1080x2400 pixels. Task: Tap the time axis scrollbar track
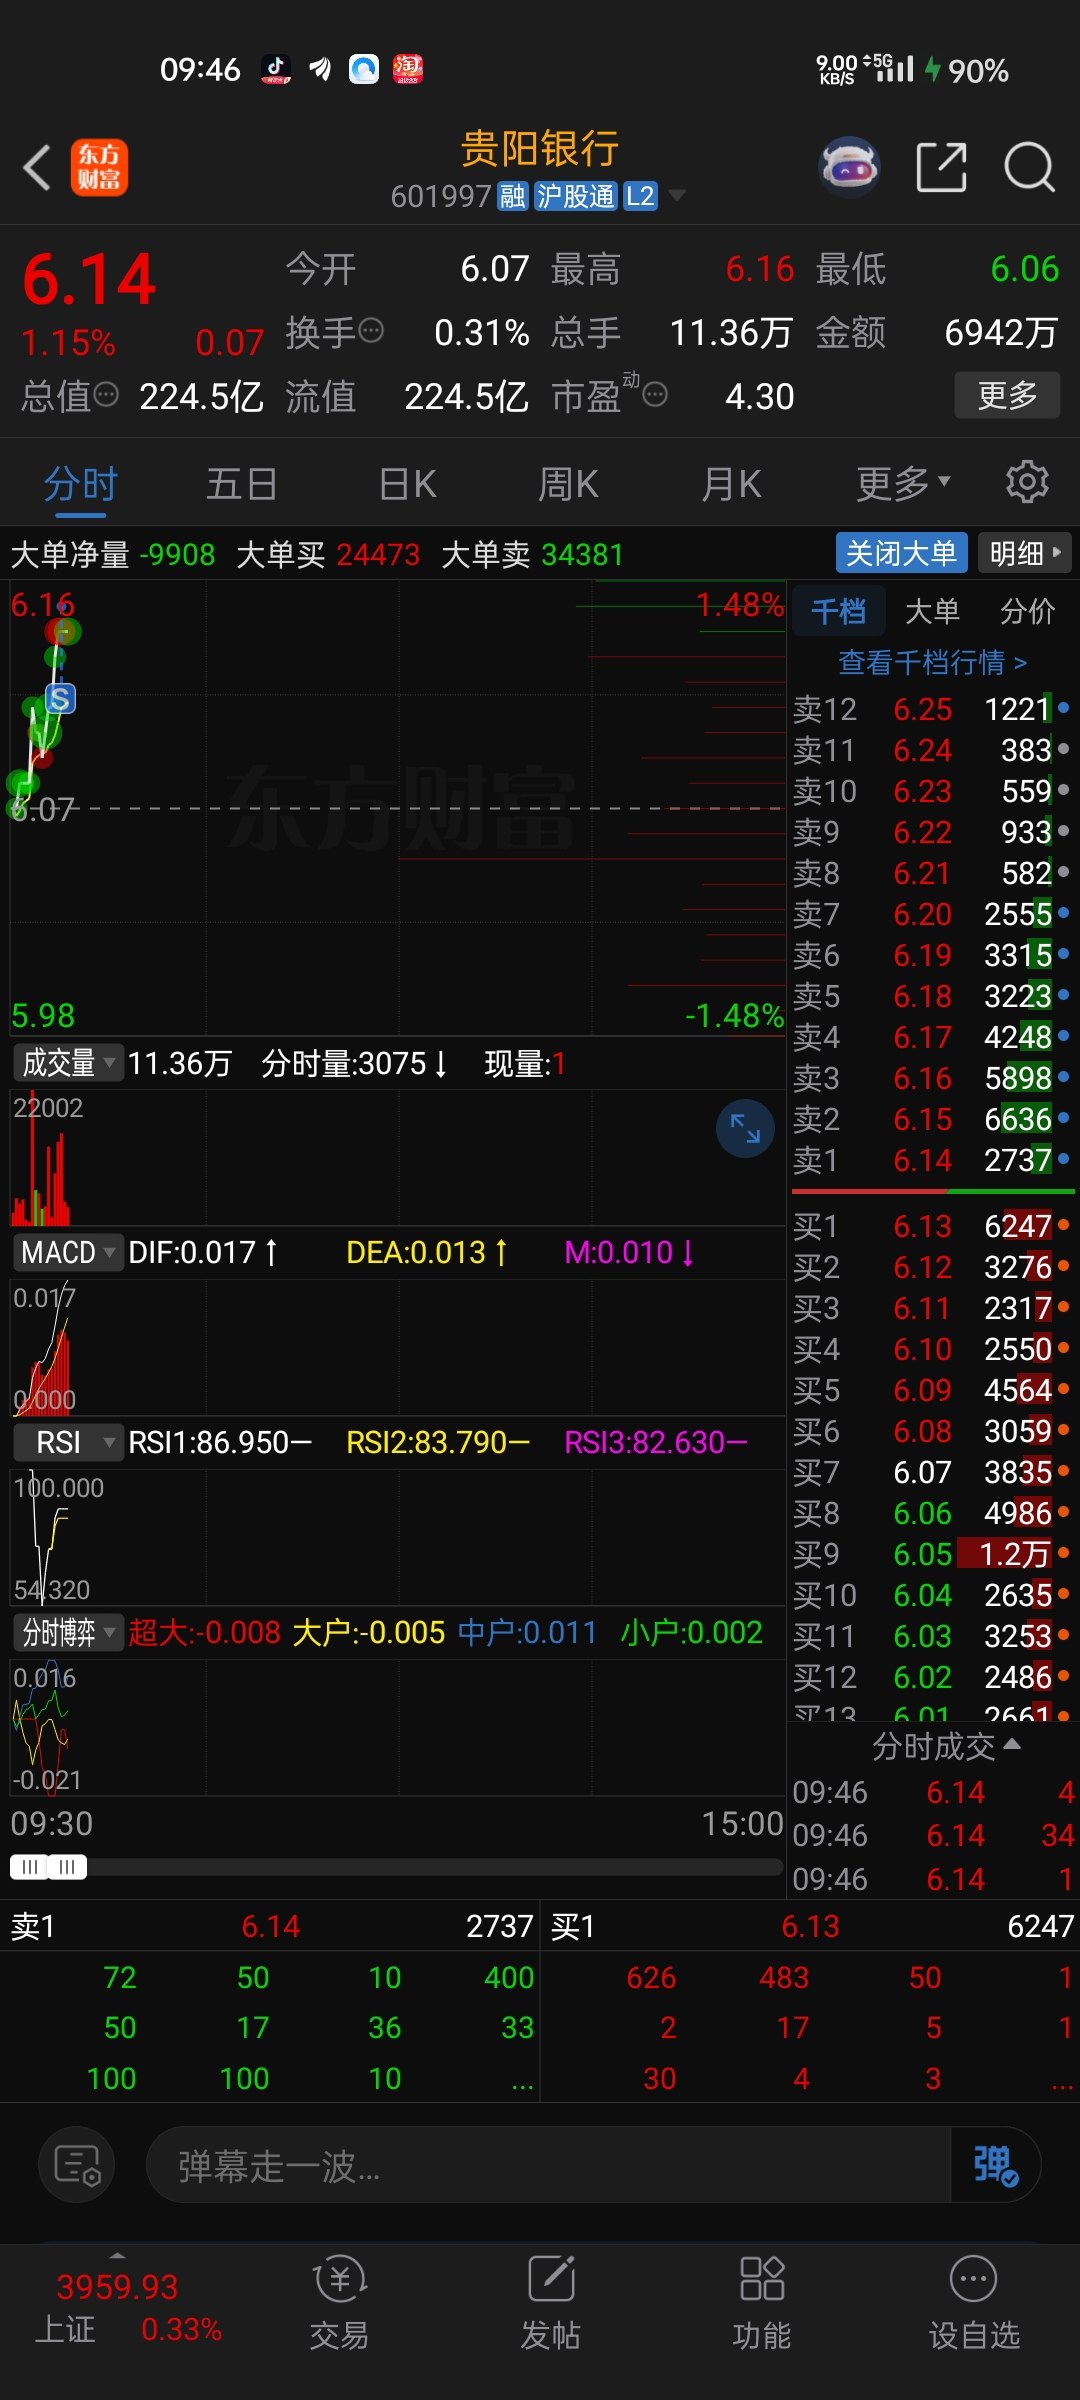click(435, 1867)
